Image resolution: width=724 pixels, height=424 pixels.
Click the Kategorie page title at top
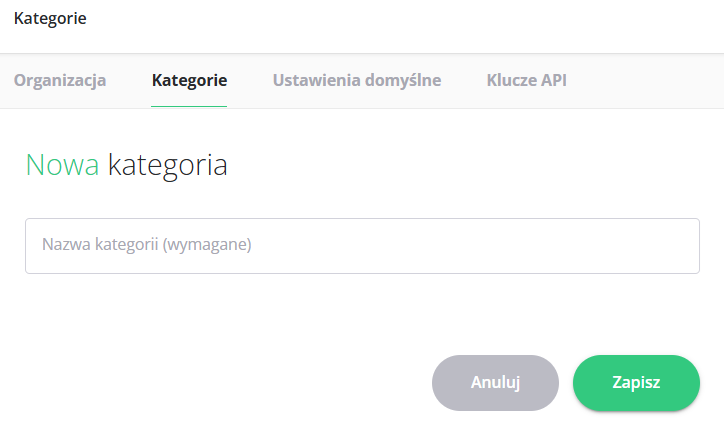point(50,19)
